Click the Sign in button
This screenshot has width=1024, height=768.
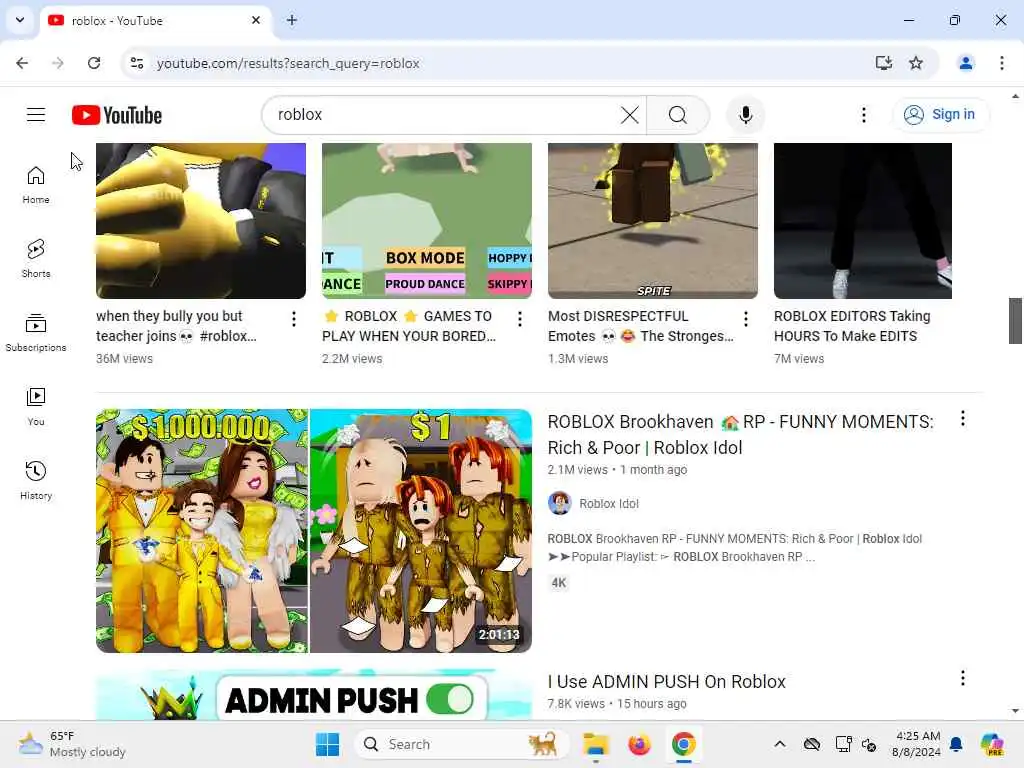tap(940, 115)
